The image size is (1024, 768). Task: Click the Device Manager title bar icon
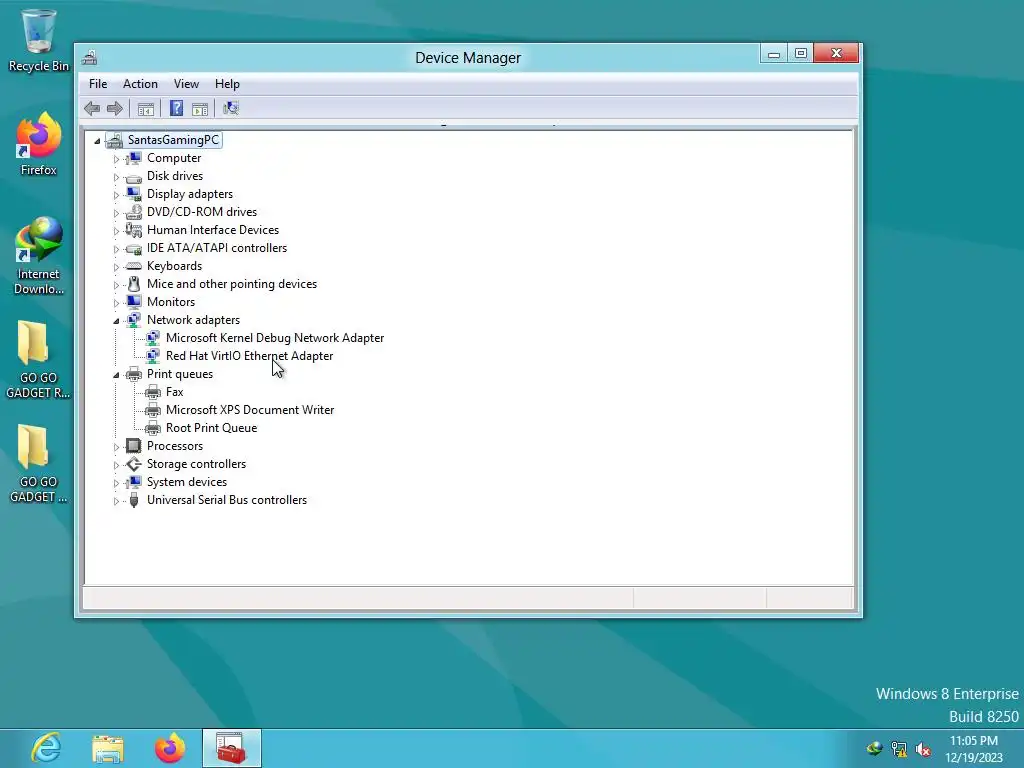tap(89, 57)
